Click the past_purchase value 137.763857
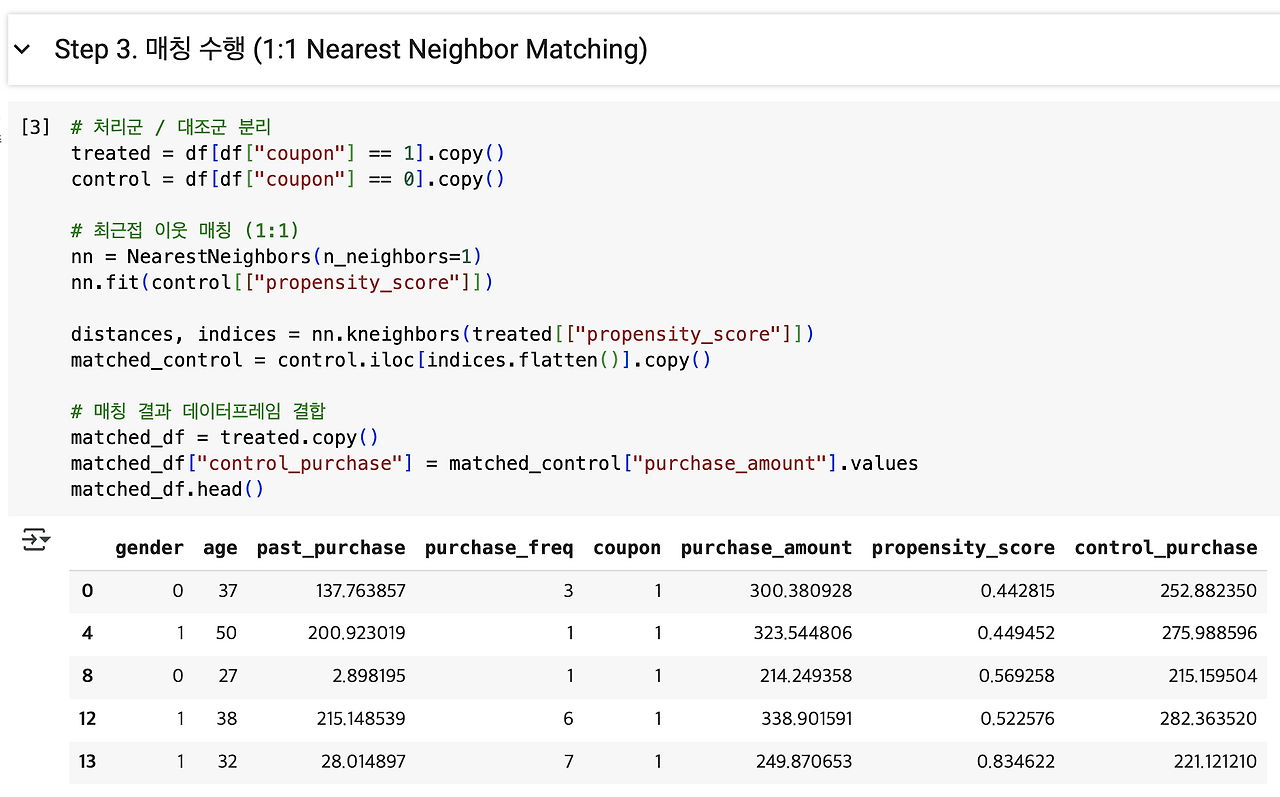Viewport: 1280px width, 797px height. coord(361,591)
